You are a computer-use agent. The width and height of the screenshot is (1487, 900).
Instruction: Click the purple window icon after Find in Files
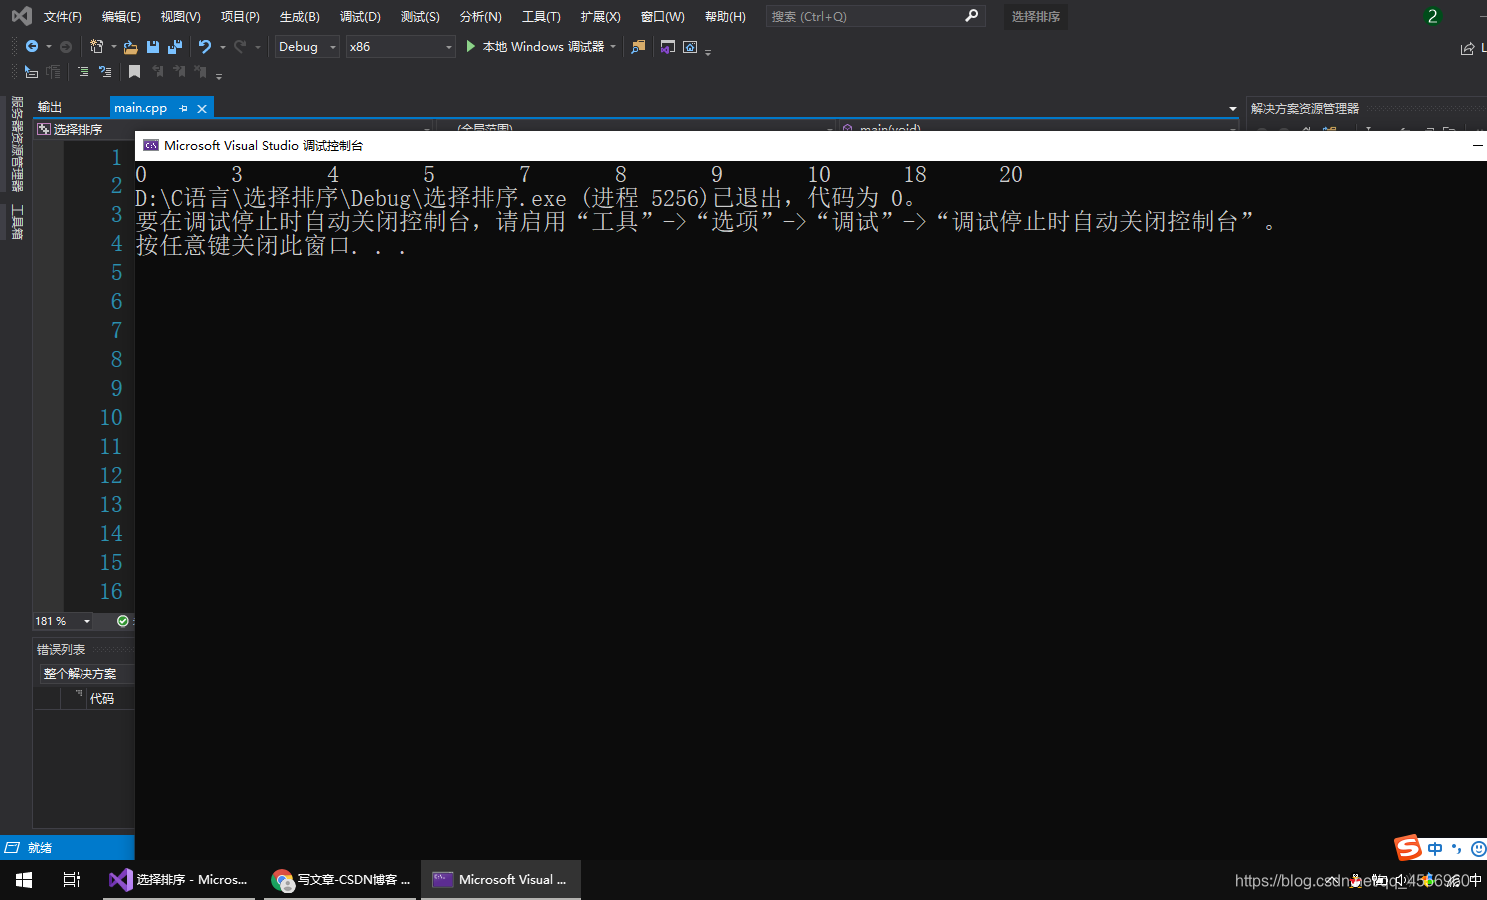pos(668,47)
